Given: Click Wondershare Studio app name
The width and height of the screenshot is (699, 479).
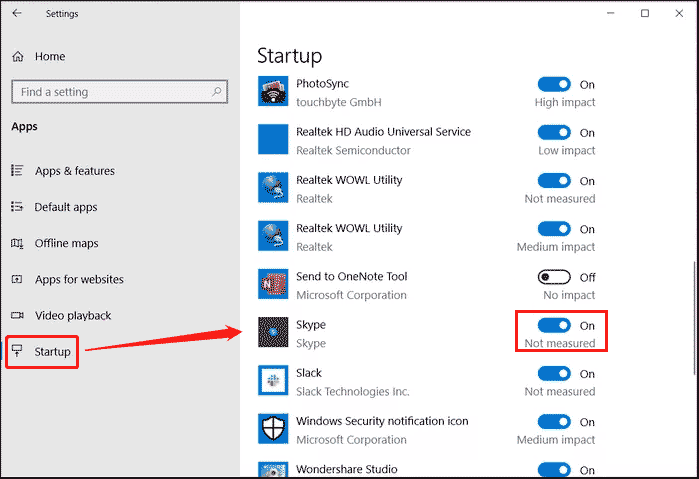Looking at the screenshot, I should 347,469.
